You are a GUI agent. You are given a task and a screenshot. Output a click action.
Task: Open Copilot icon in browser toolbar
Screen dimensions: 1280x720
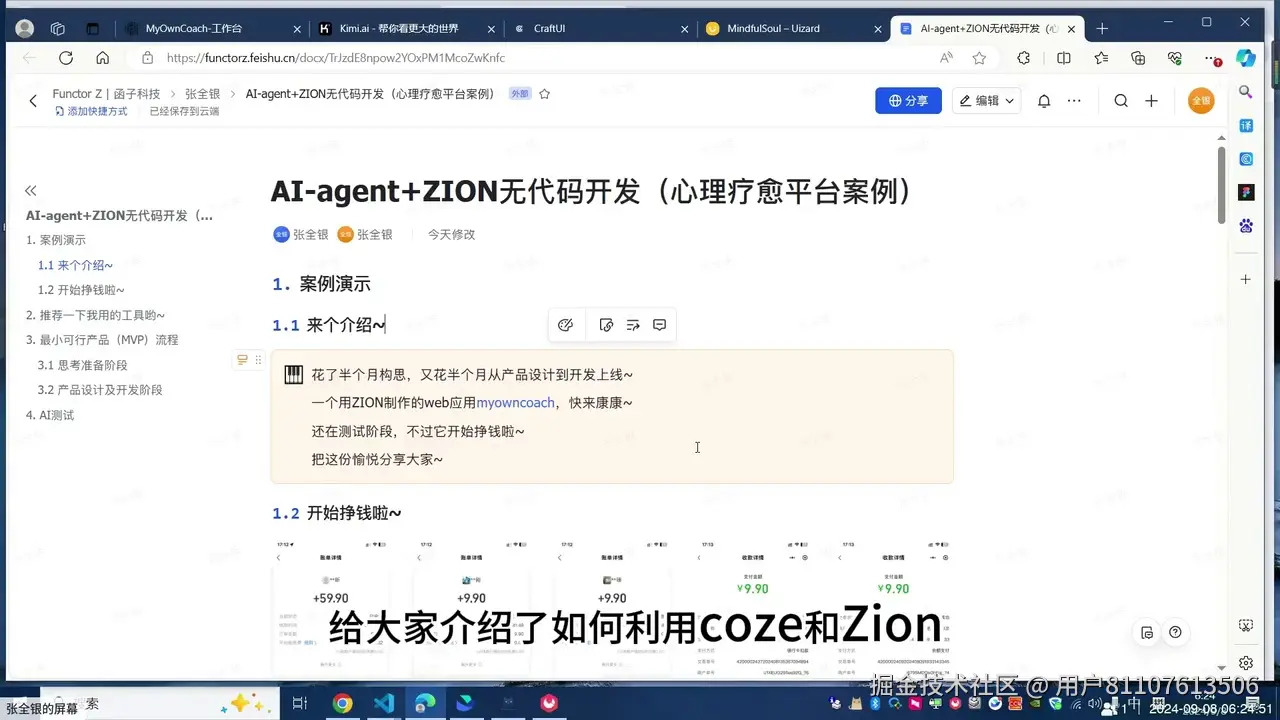tap(1246, 58)
